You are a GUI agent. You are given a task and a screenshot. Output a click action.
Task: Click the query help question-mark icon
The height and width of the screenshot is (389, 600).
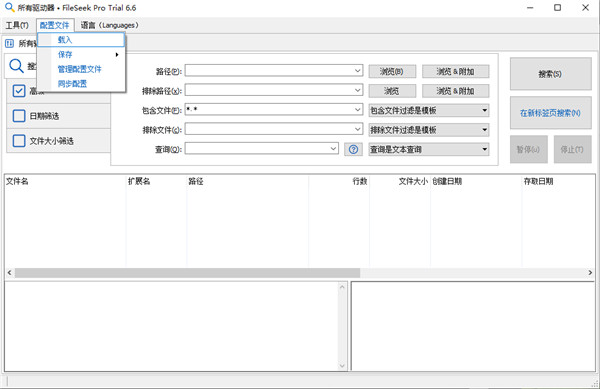pyautogui.click(x=353, y=149)
